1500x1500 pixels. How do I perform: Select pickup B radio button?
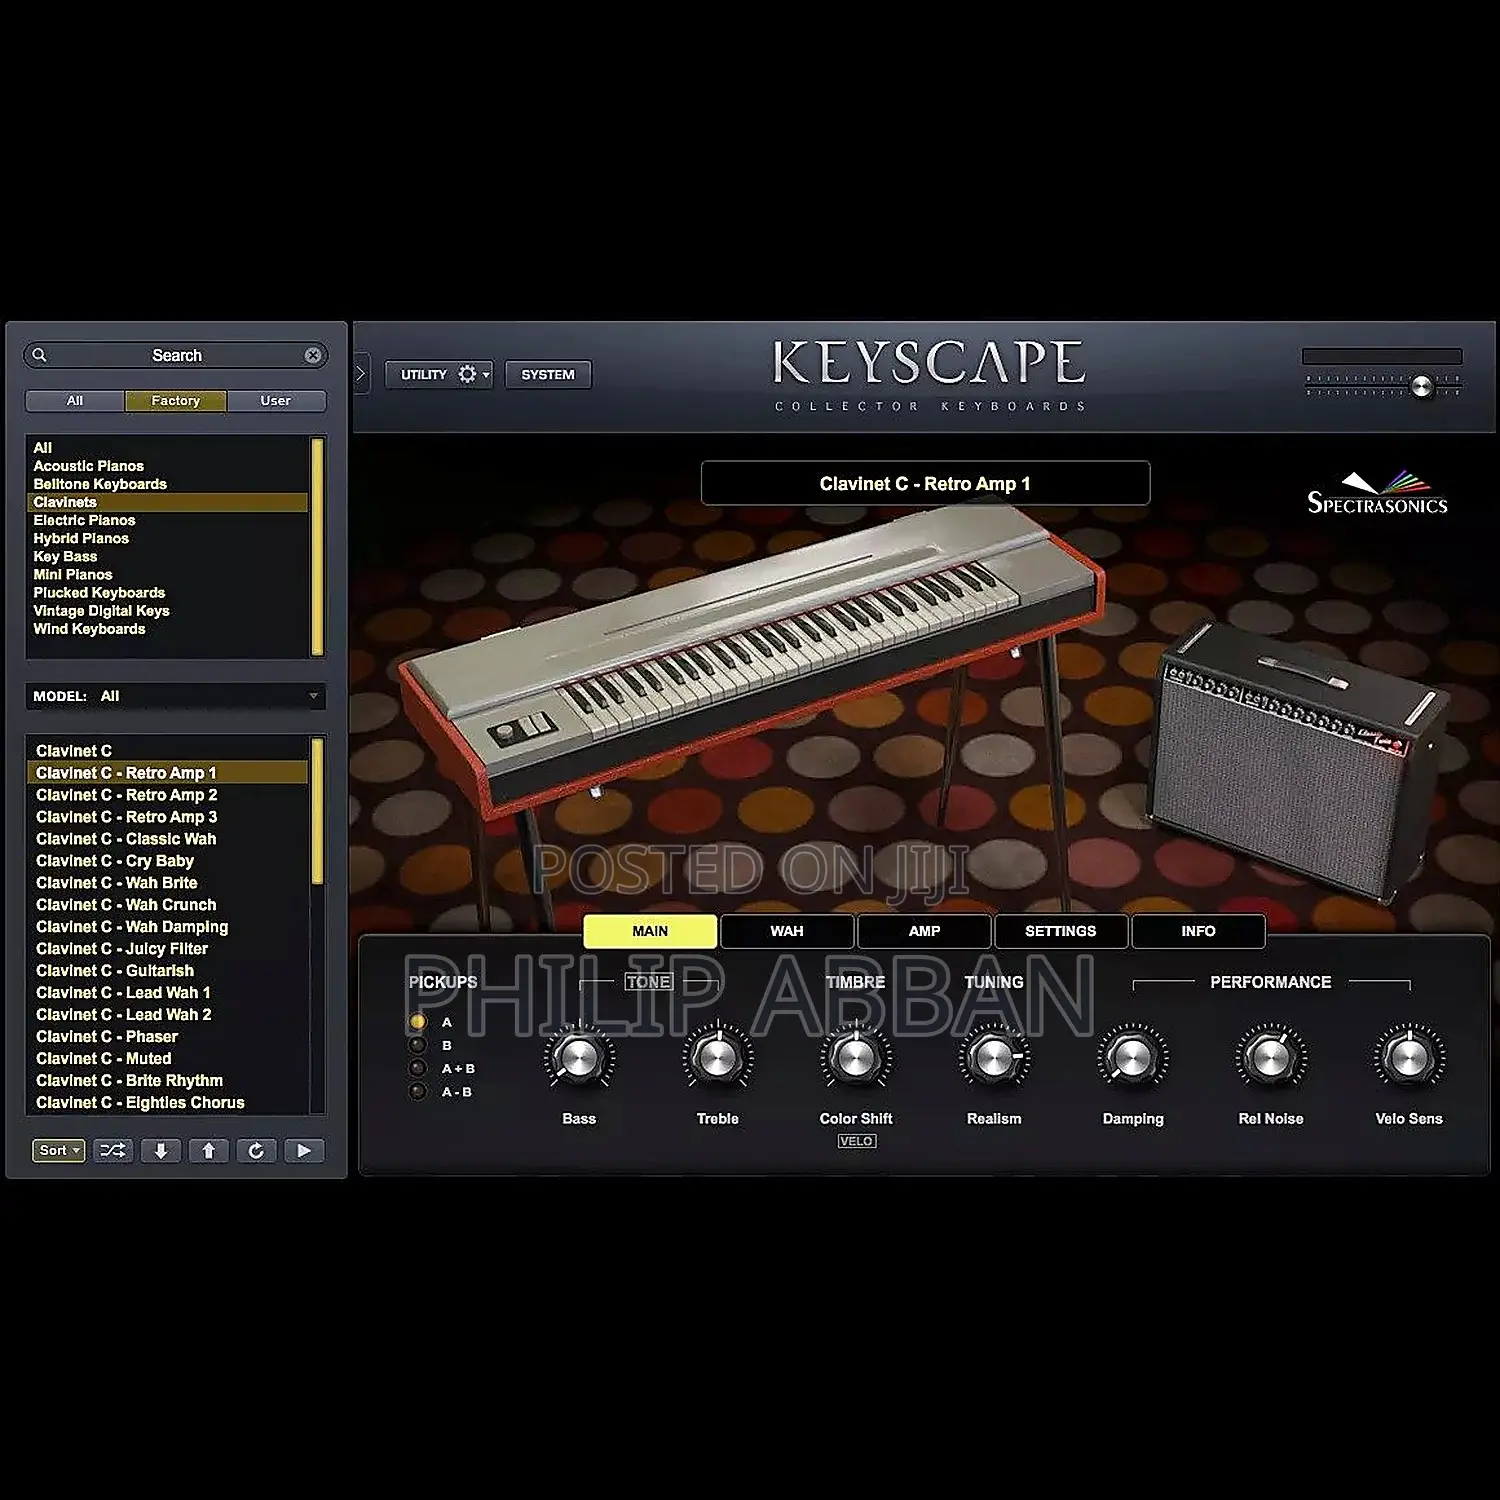click(418, 1045)
